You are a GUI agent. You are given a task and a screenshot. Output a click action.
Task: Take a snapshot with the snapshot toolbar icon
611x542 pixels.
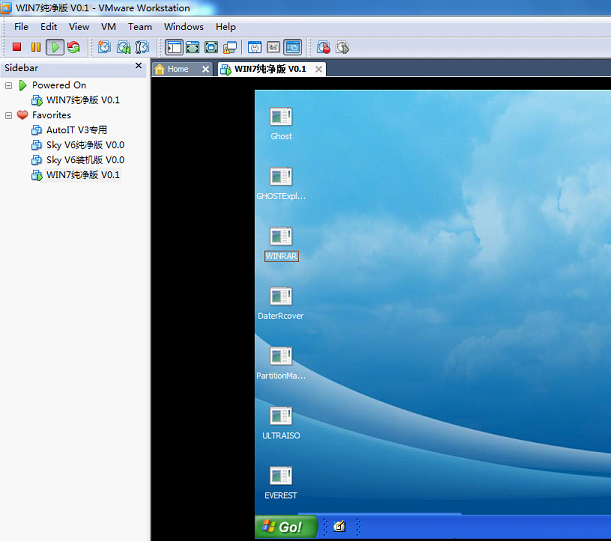click(104, 47)
